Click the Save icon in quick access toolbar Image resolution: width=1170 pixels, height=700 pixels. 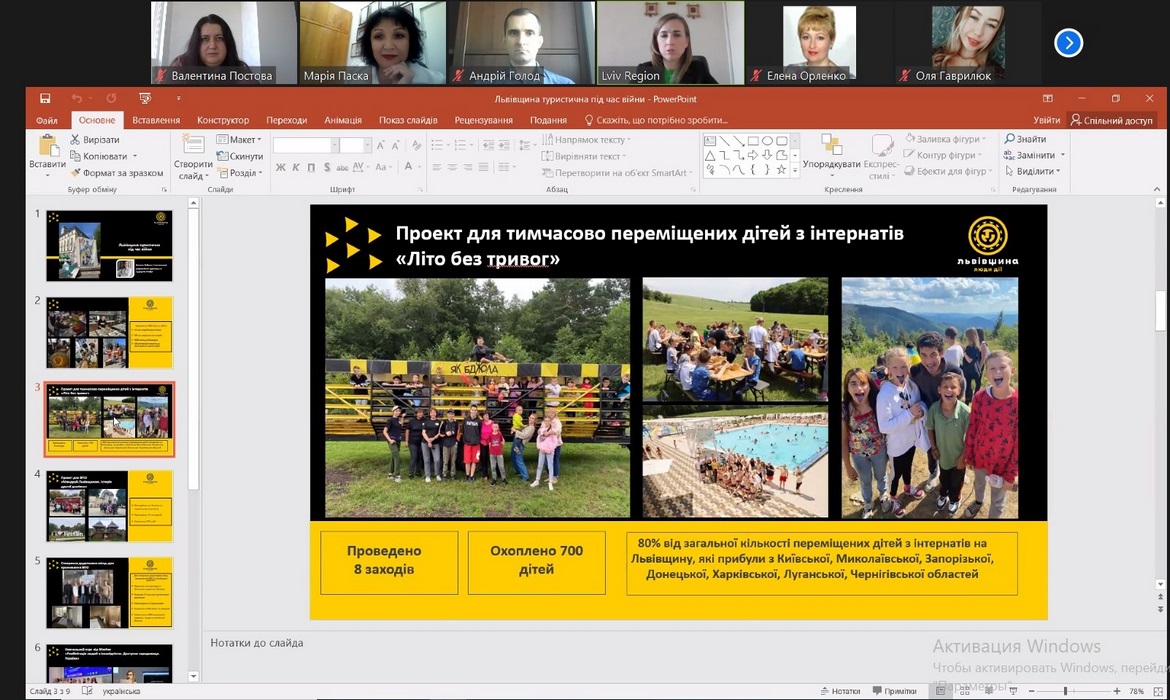(x=45, y=98)
